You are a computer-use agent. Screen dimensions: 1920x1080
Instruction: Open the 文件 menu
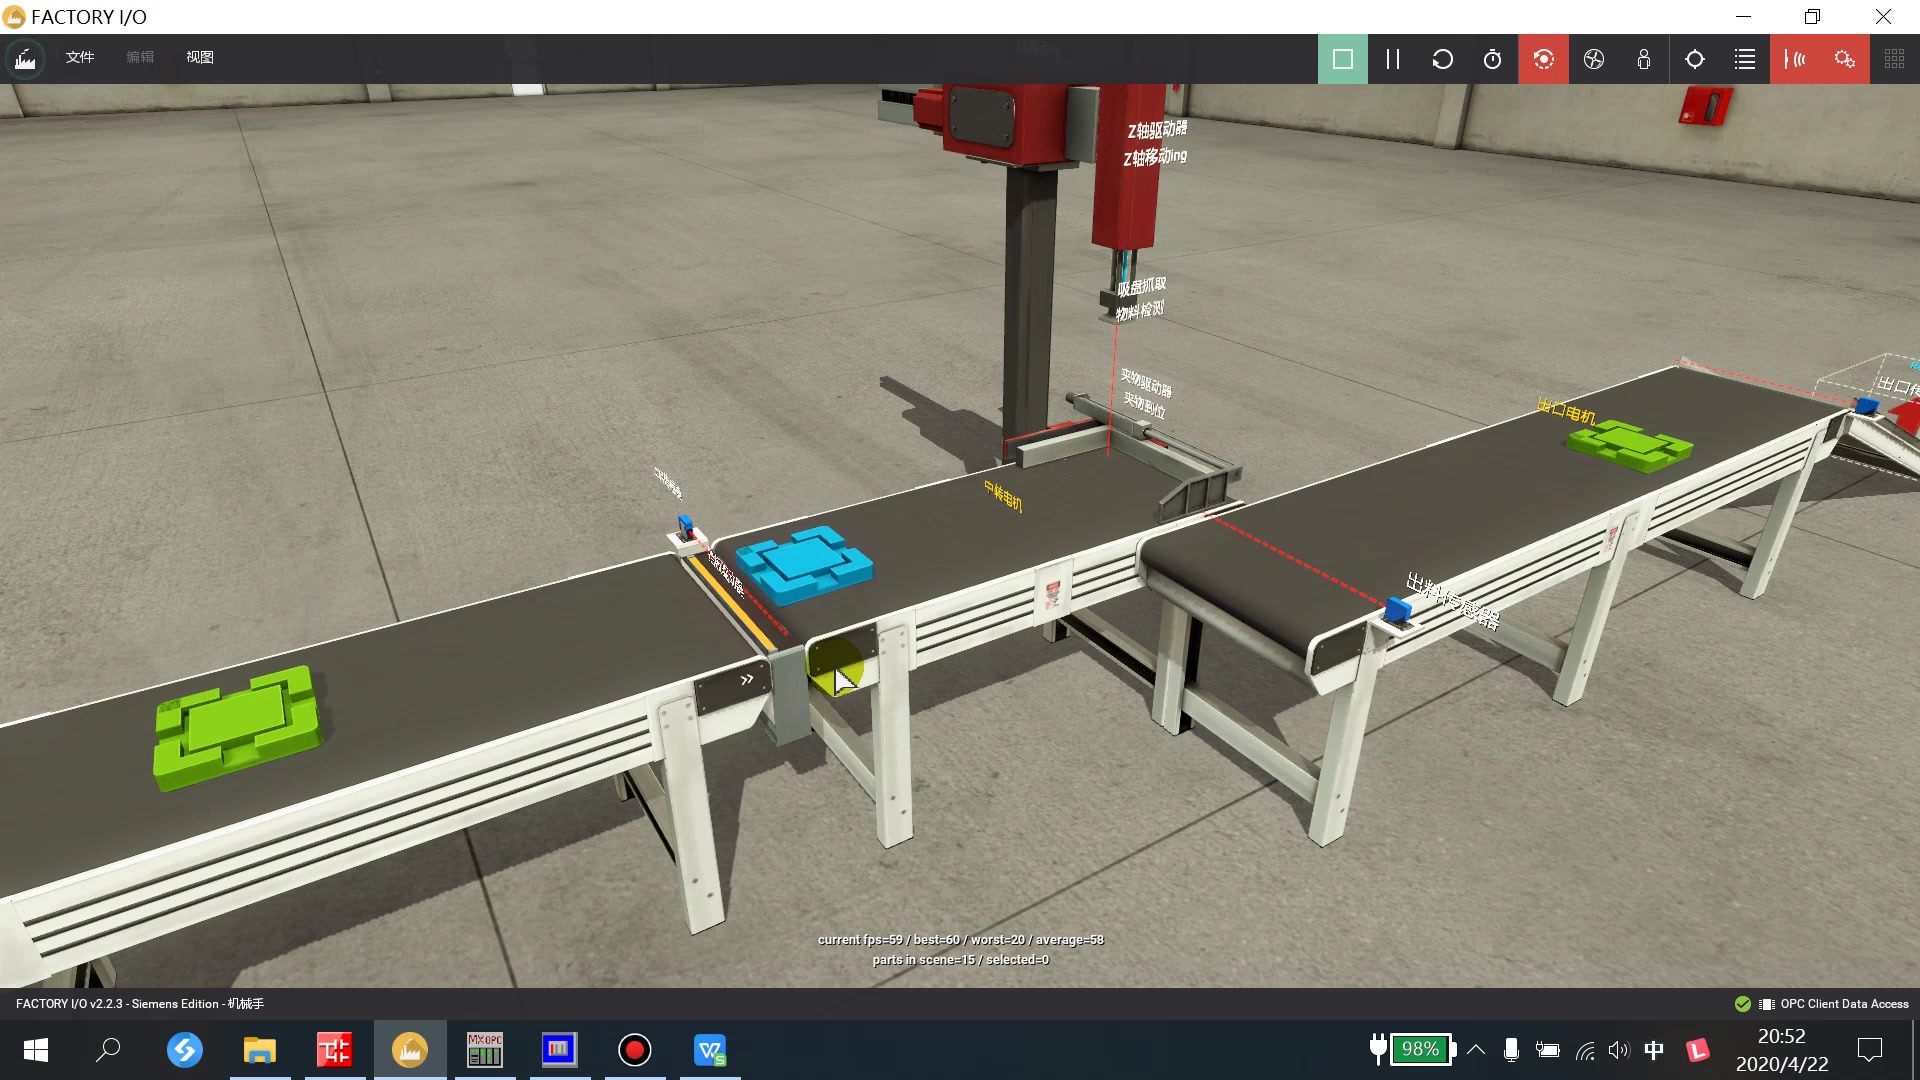pos(80,57)
